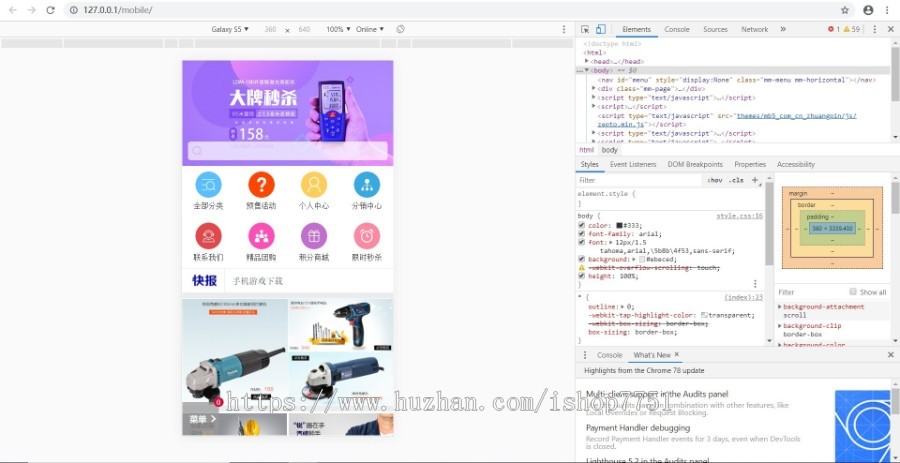The image size is (900, 463).
Task: Enable the Show all computed checkbox
Action: [853, 291]
